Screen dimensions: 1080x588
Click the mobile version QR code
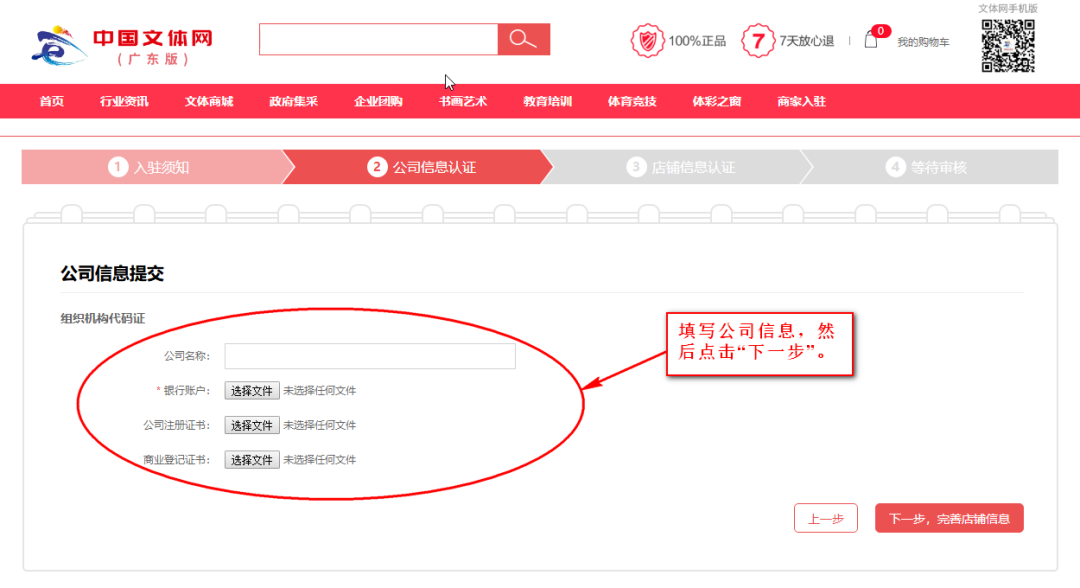[x=1008, y=46]
